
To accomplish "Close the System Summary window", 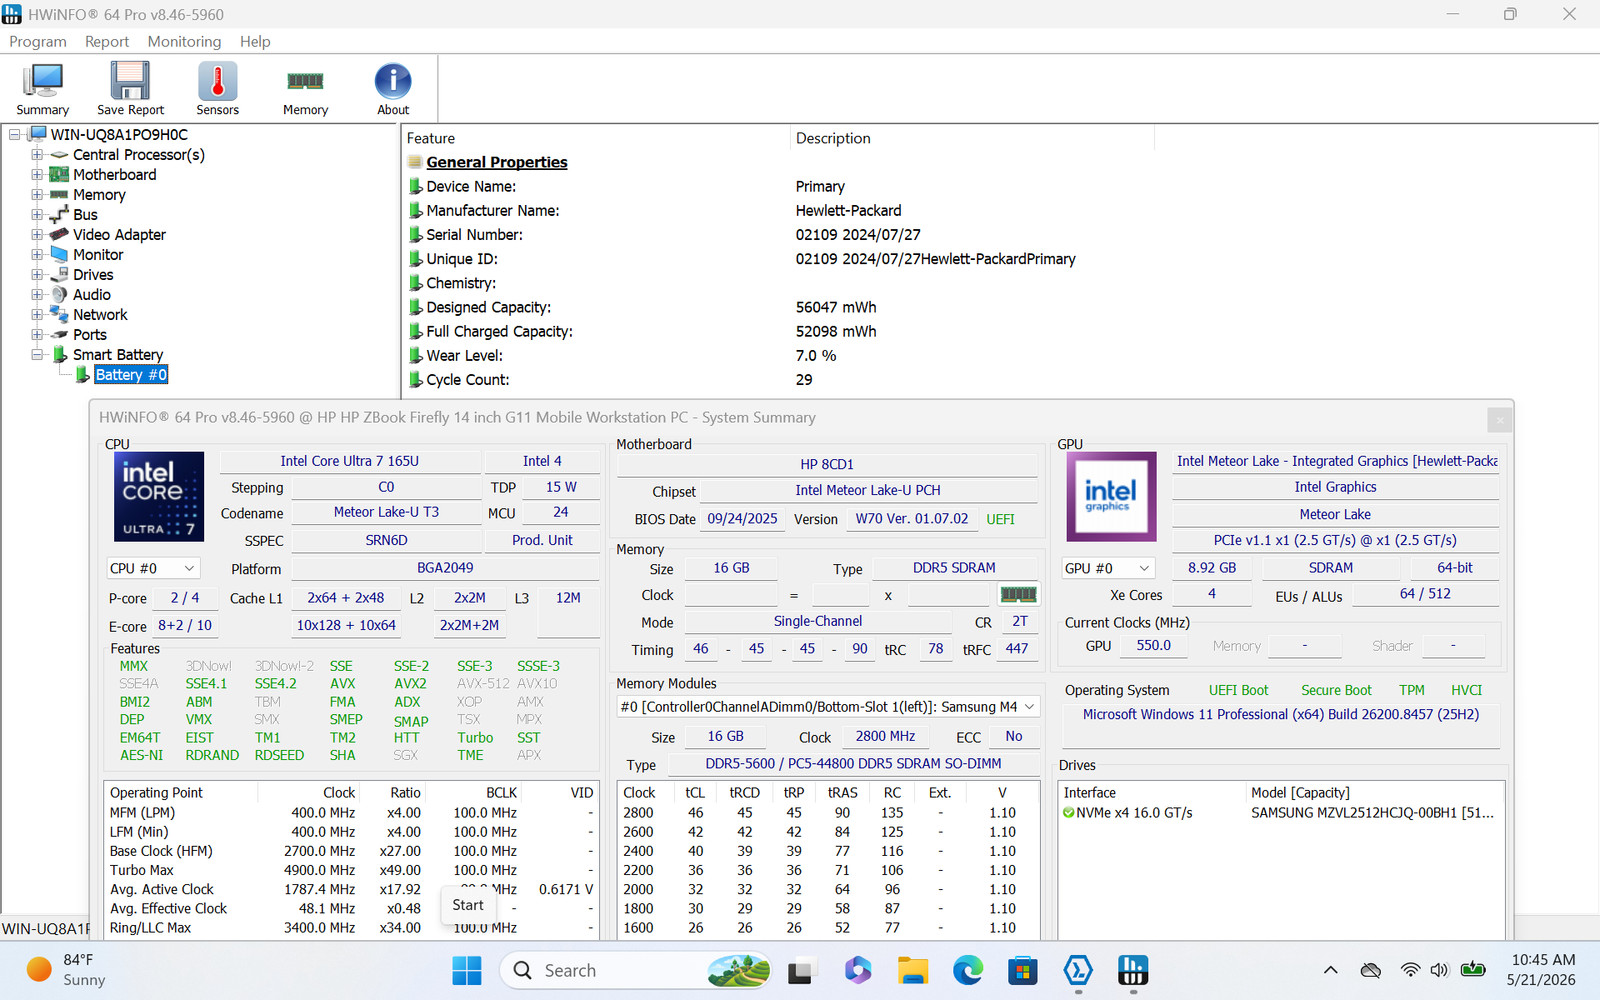I will pyautogui.click(x=1499, y=420).
